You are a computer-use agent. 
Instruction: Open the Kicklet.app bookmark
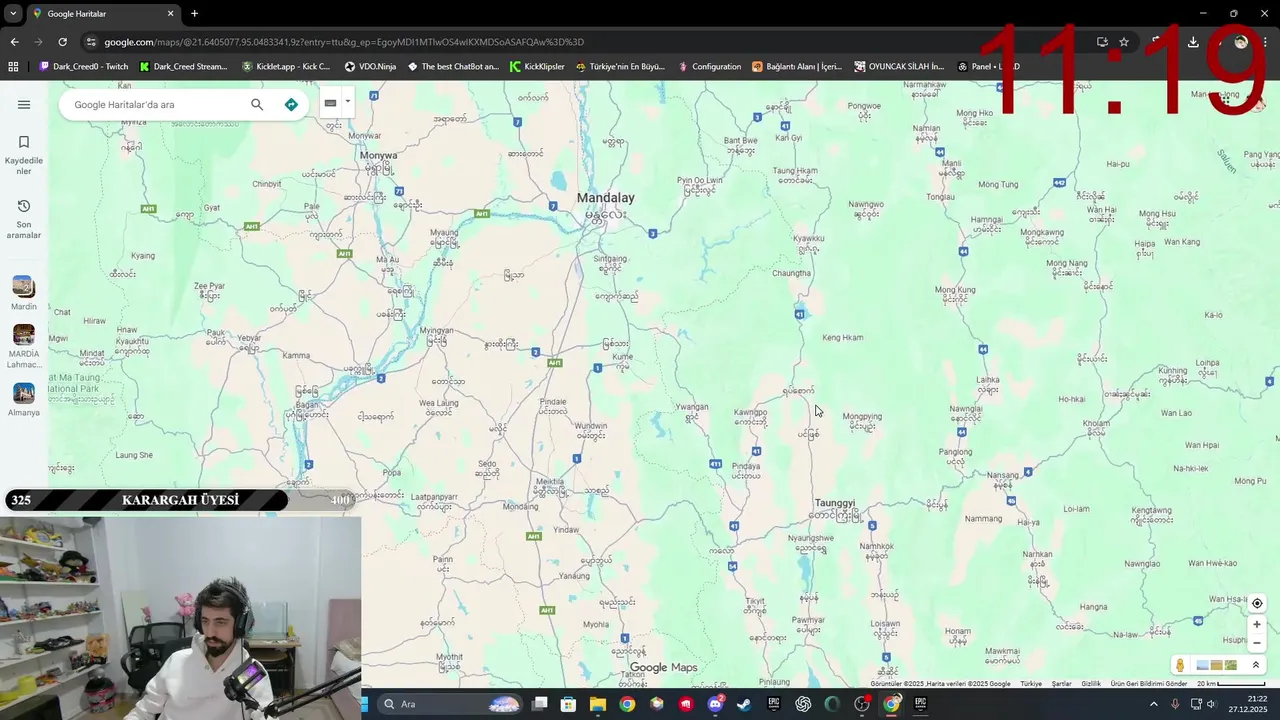pos(286,67)
